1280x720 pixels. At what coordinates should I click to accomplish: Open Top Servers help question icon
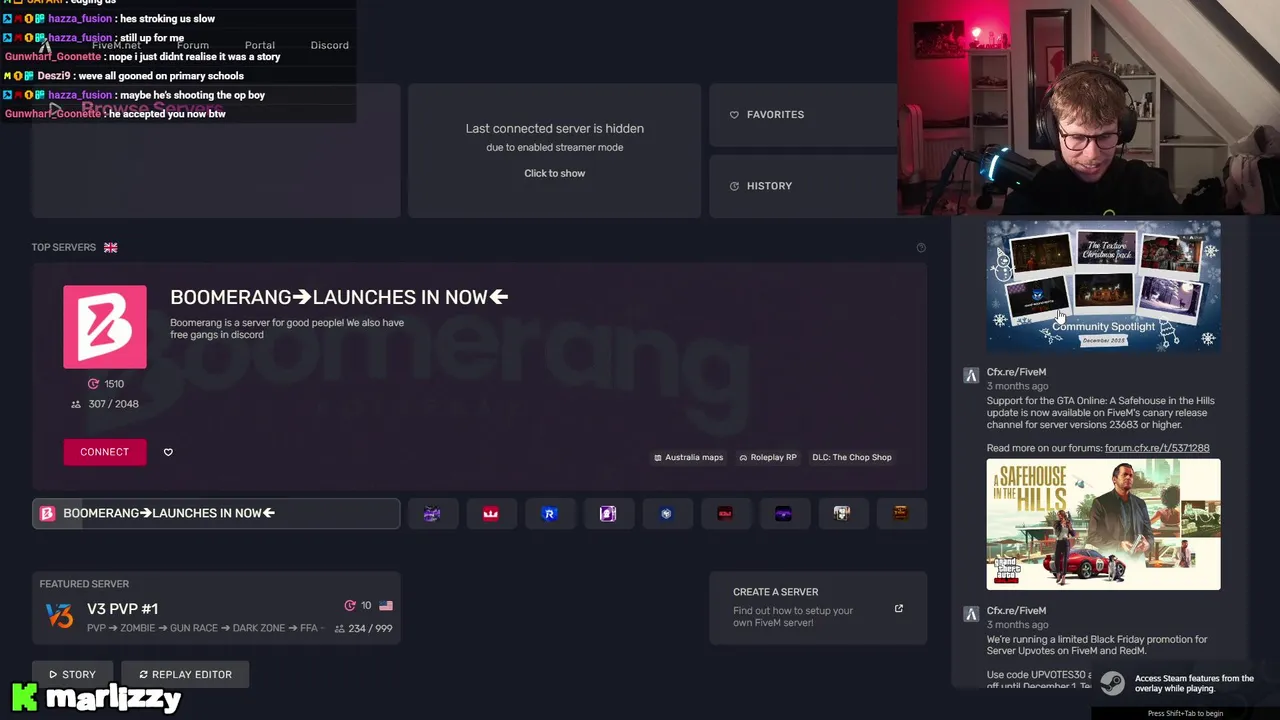click(921, 248)
